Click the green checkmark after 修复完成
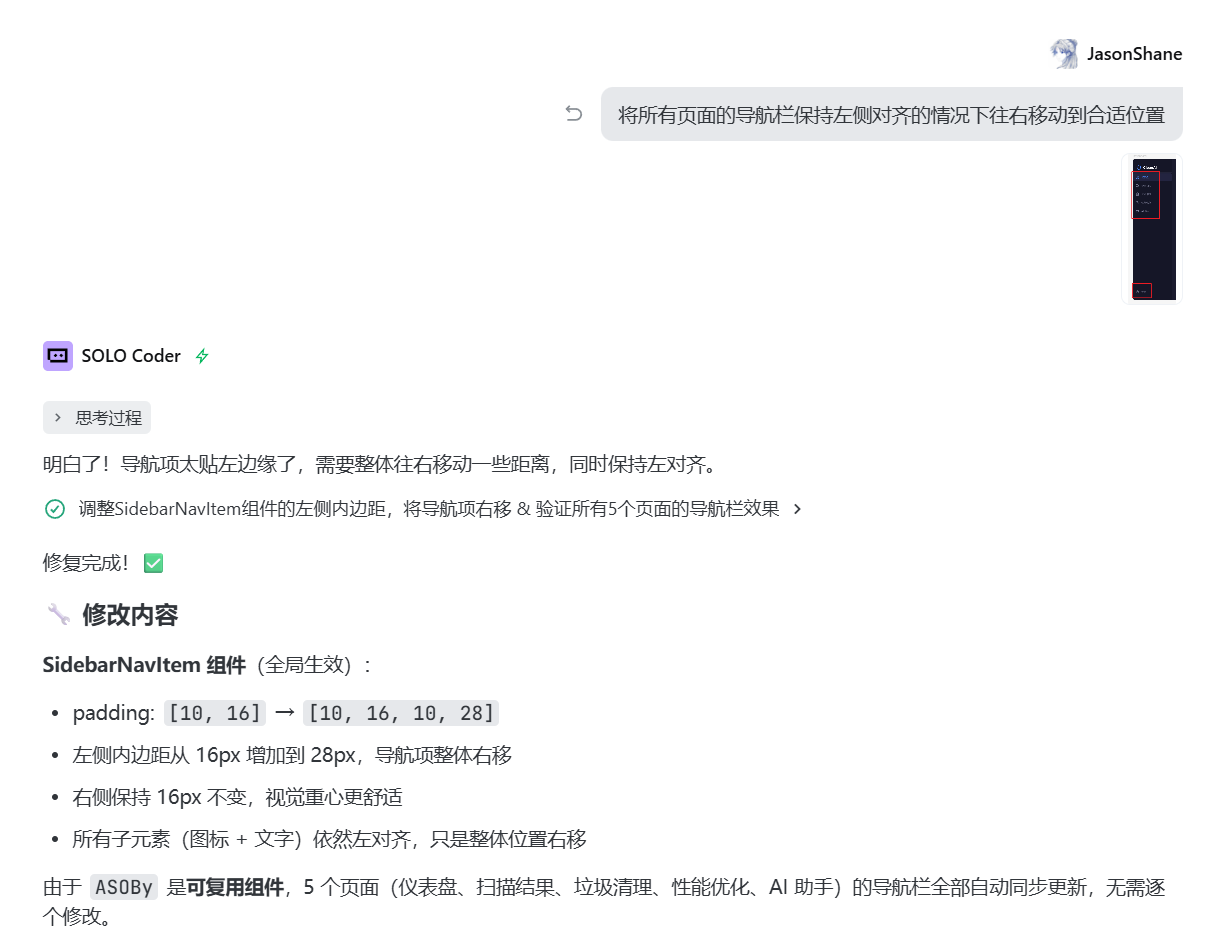The width and height of the screenshot is (1210, 946). [x=153, y=563]
